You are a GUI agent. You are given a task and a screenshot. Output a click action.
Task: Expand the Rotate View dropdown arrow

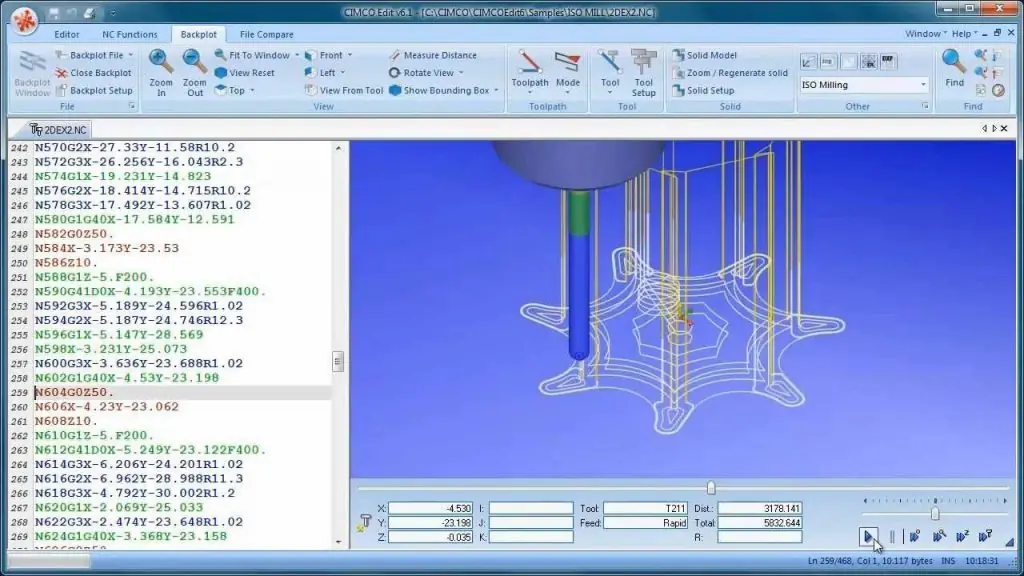click(x=461, y=73)
